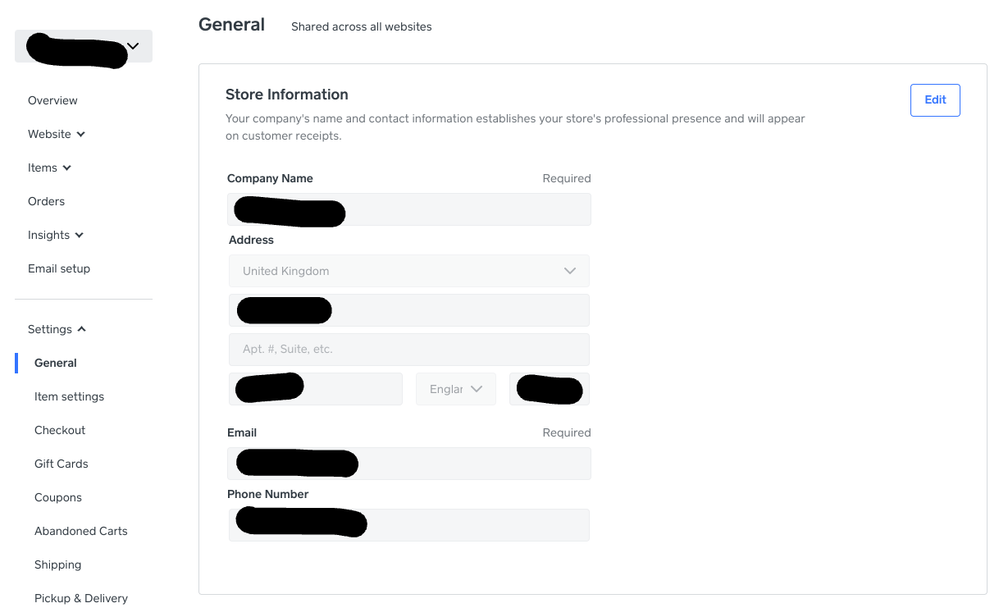This screenshot has width=999, height=609.
Task: Open Item settings
Action: 69,396
